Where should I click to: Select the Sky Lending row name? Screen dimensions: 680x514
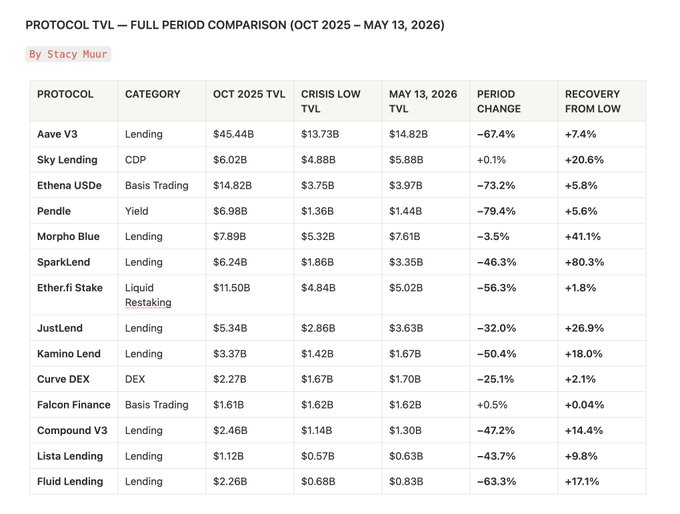click(67, 160)
